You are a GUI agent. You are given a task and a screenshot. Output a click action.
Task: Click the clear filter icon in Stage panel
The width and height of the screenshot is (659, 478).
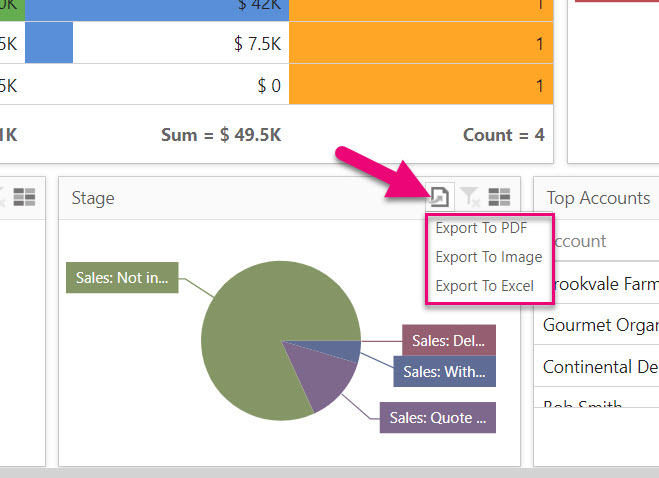click(x=469, y=197)
